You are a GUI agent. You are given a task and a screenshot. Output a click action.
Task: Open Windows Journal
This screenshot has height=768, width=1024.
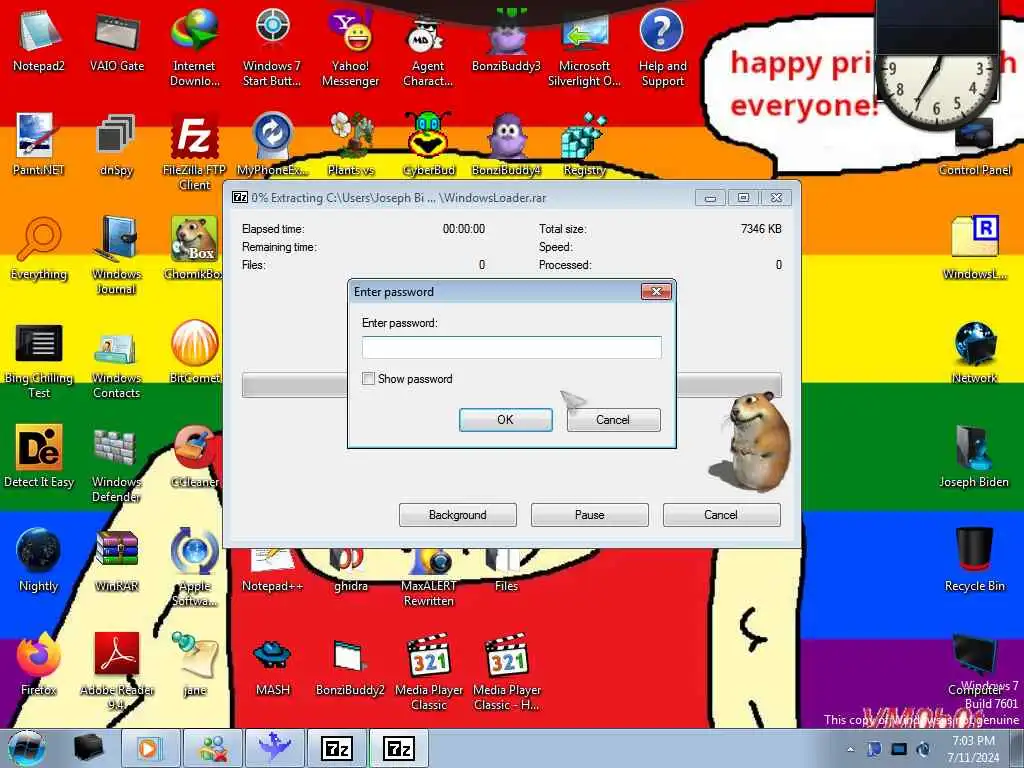point(117,256)
